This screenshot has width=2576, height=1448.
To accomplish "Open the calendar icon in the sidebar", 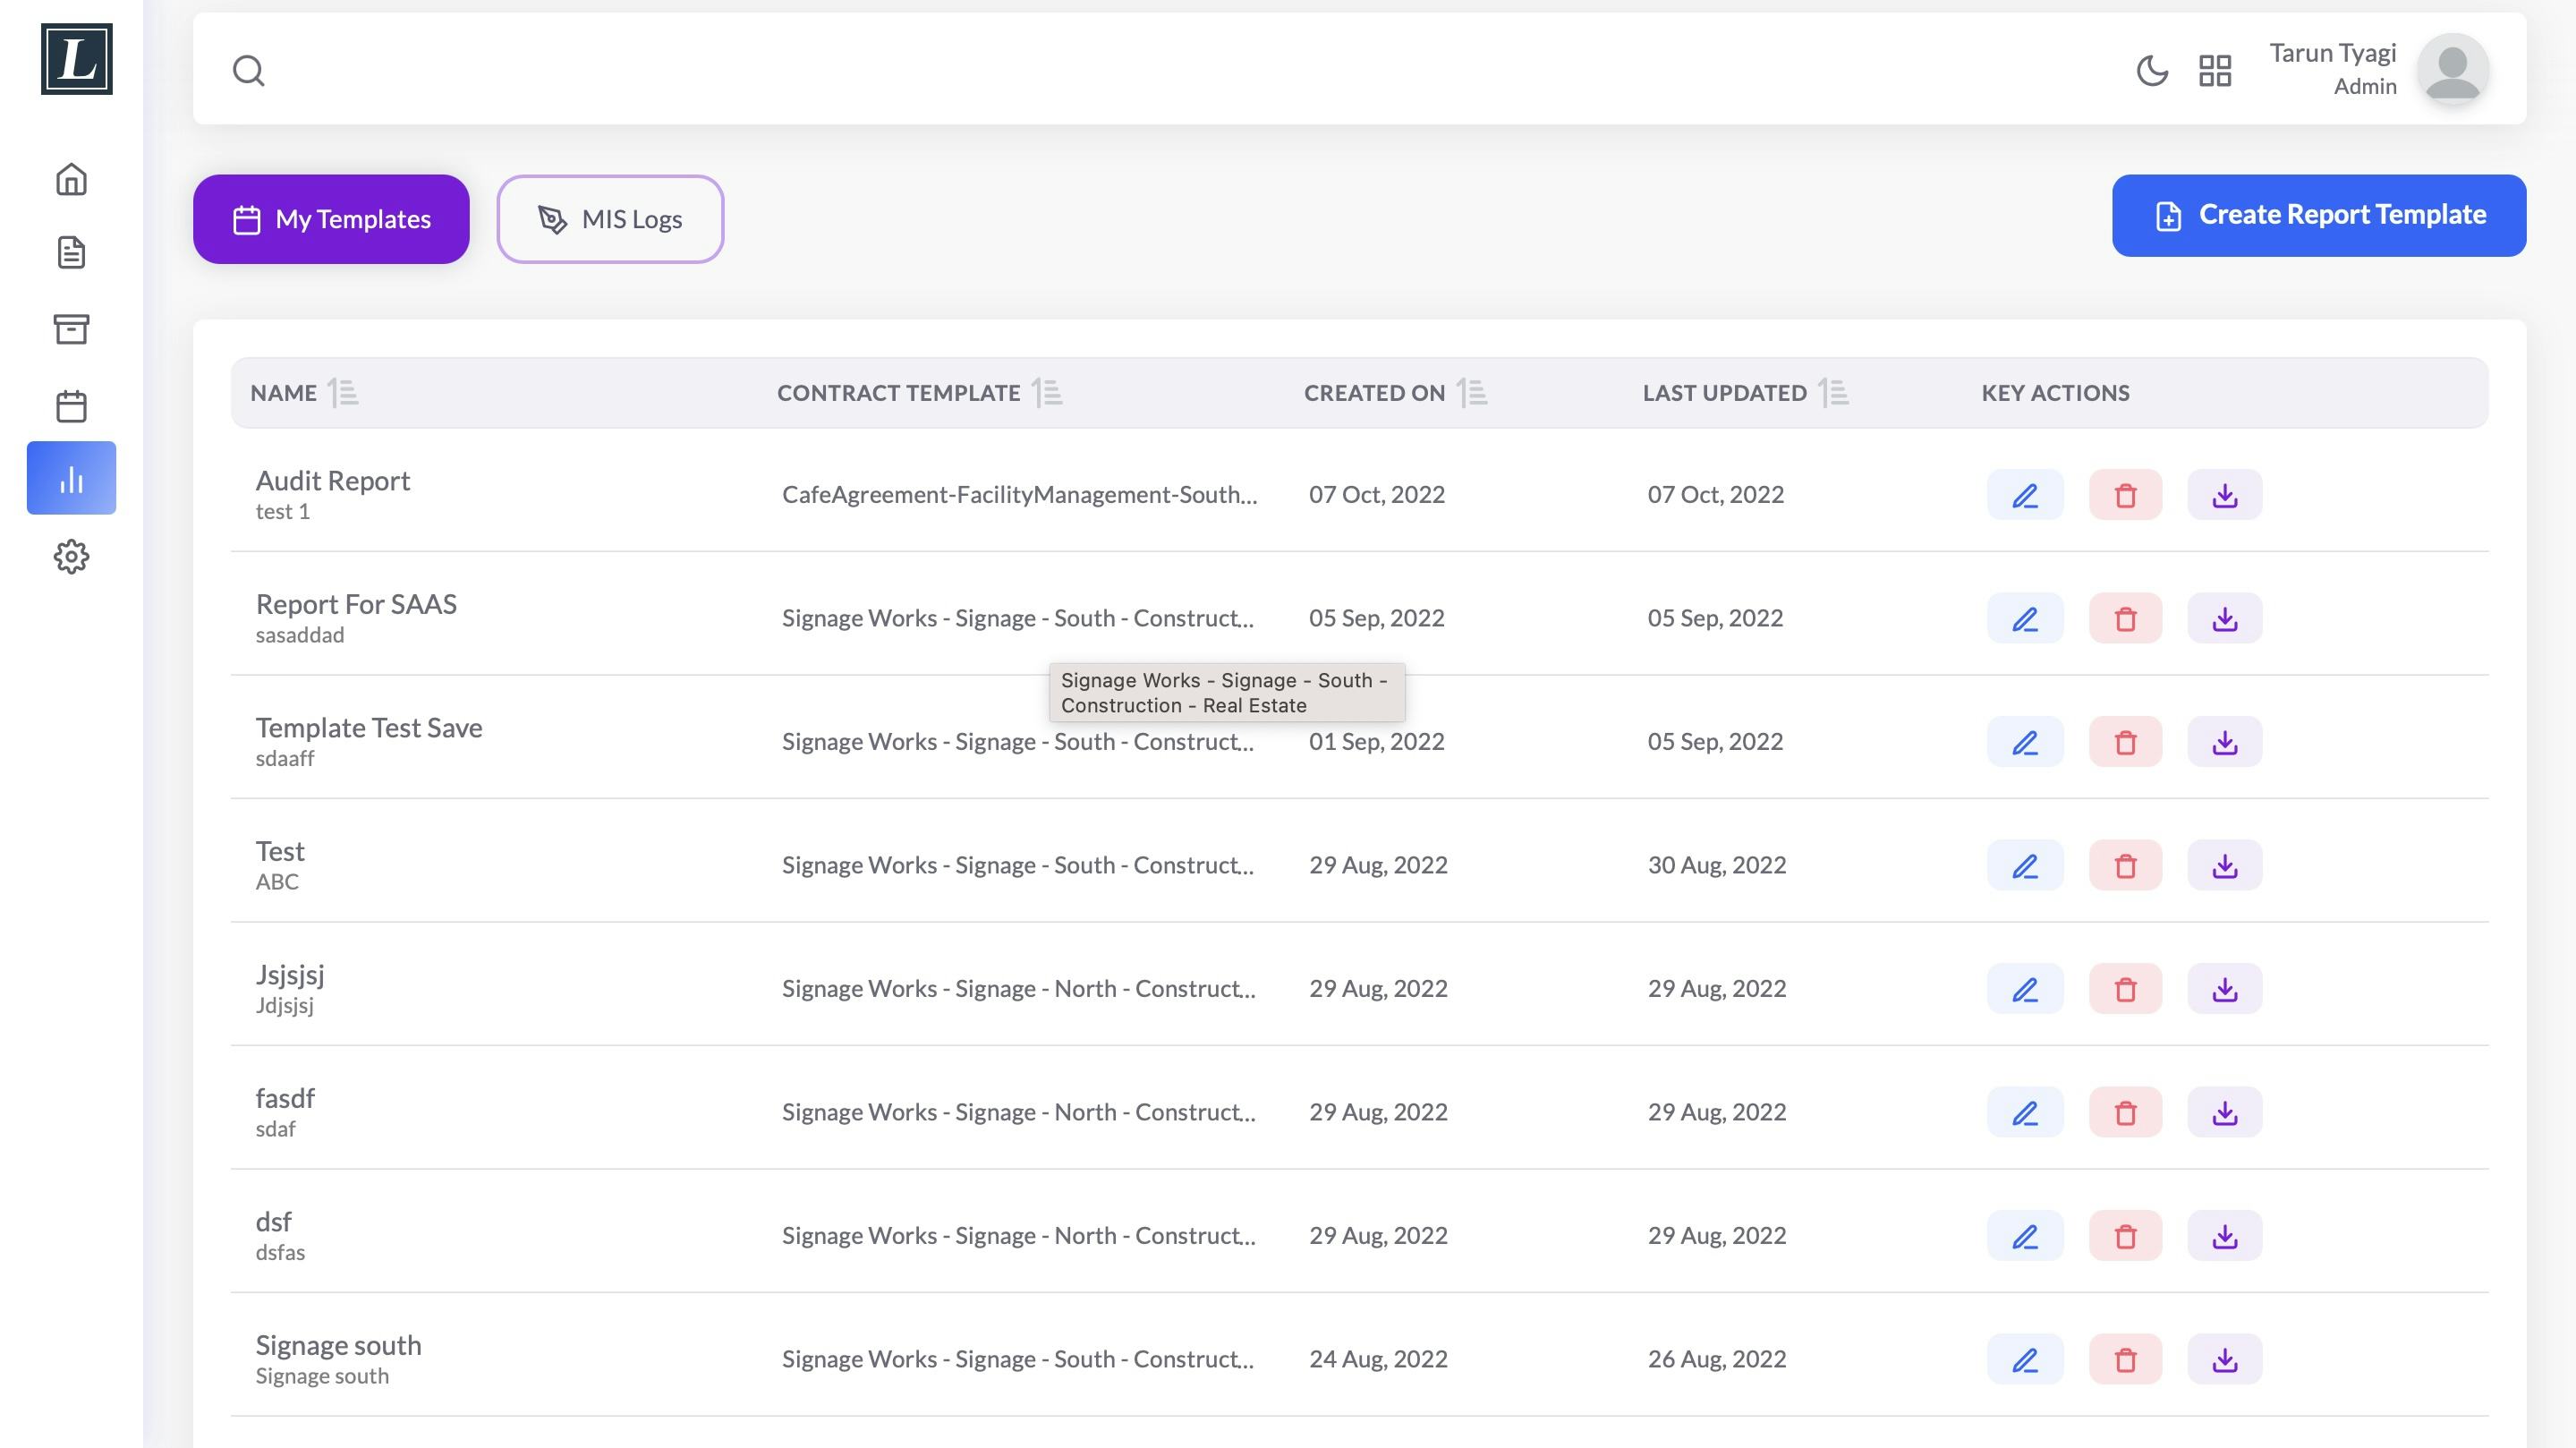I will (x=71, y=406).
